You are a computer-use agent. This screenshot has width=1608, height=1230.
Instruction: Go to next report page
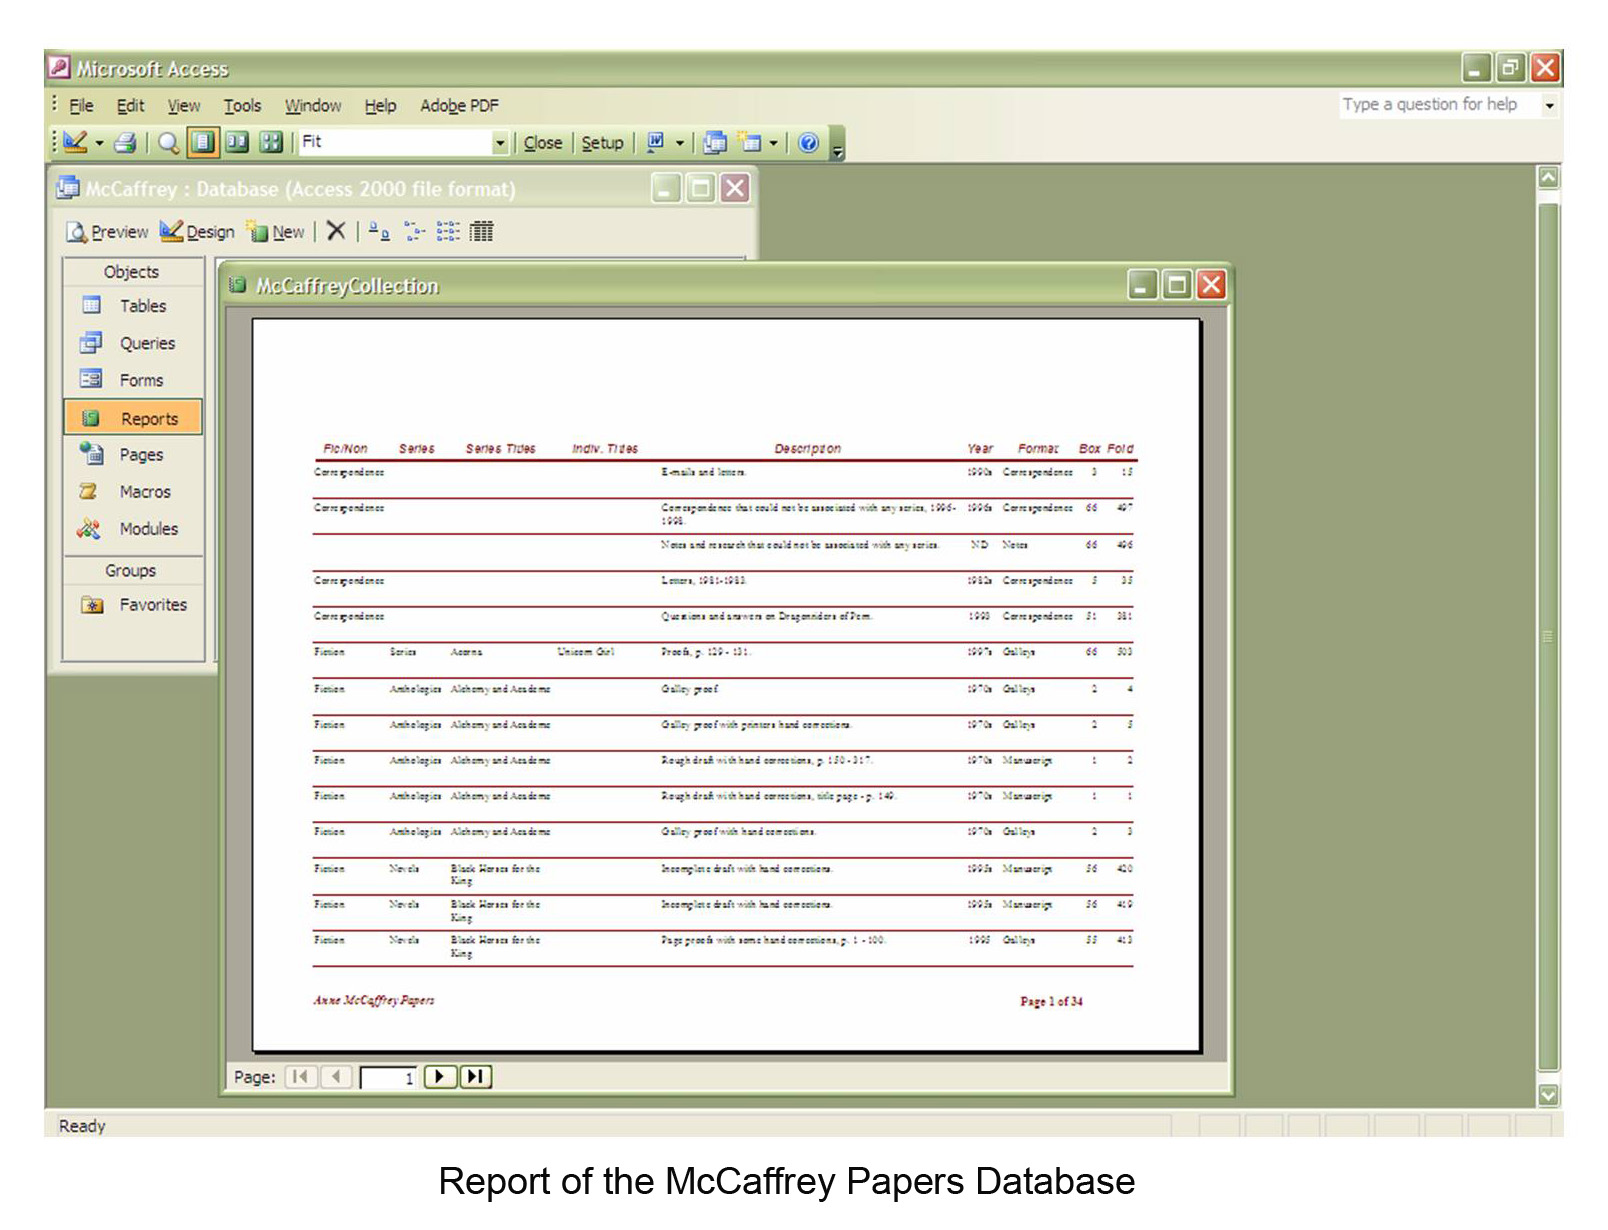point(440,1077)
